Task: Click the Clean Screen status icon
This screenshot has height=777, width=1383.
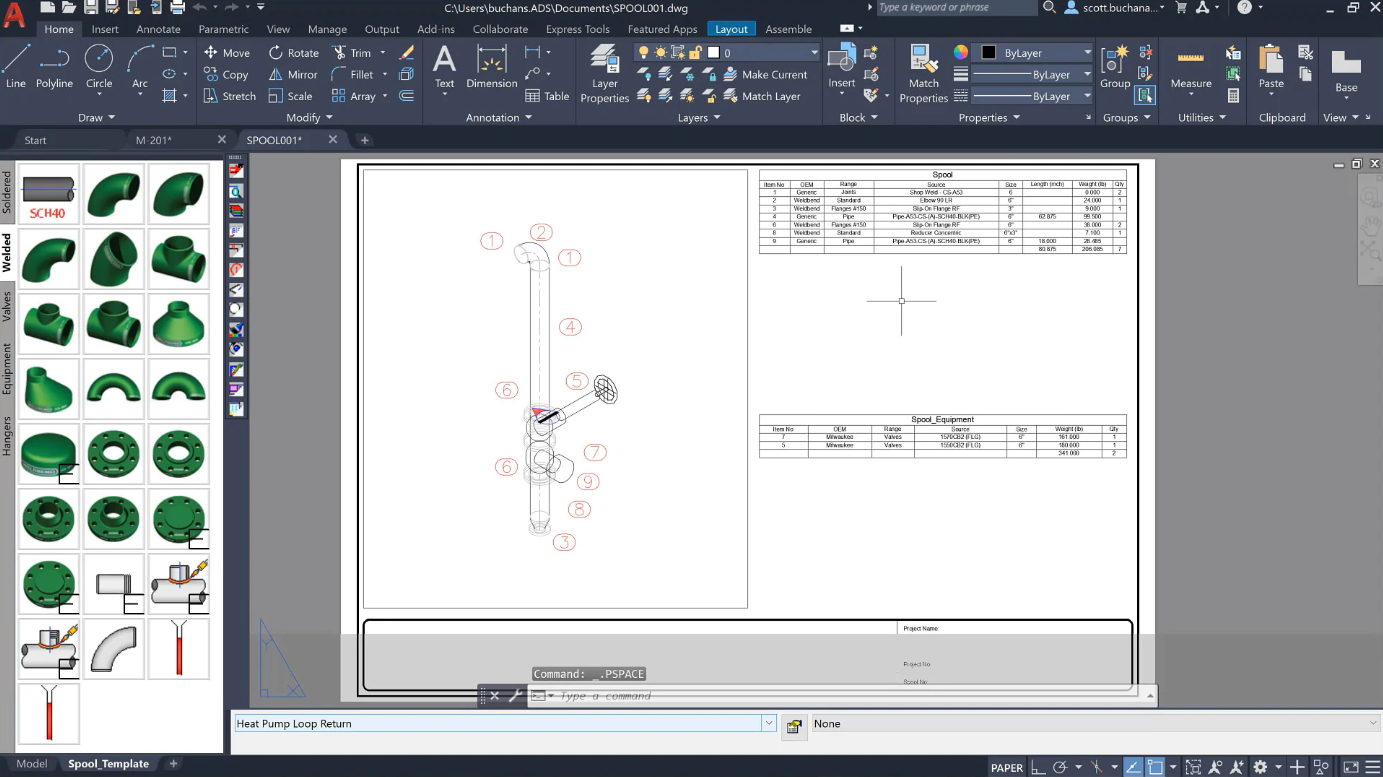Action: coord(1350,767)
